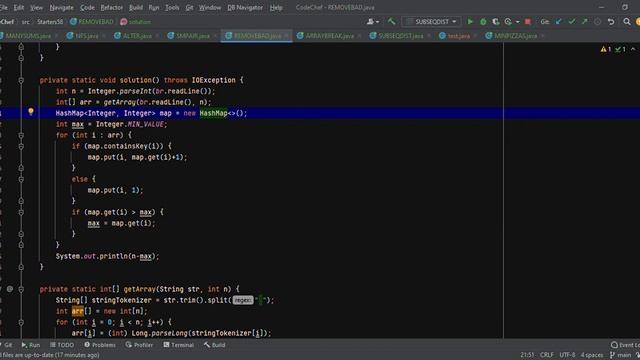
Task: Switch to the ARRAYBREAK.java tab
Action: [x=329, y=36]
